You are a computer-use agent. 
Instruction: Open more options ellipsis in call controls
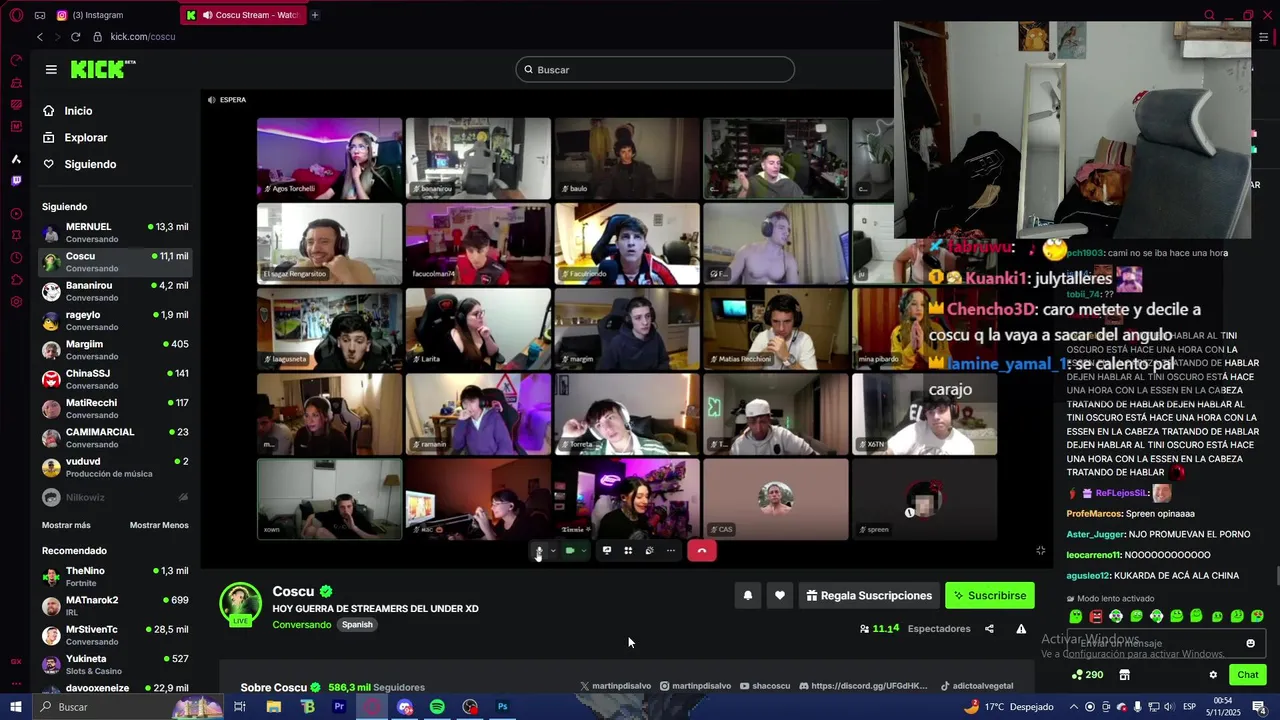[x=671, y=551]
